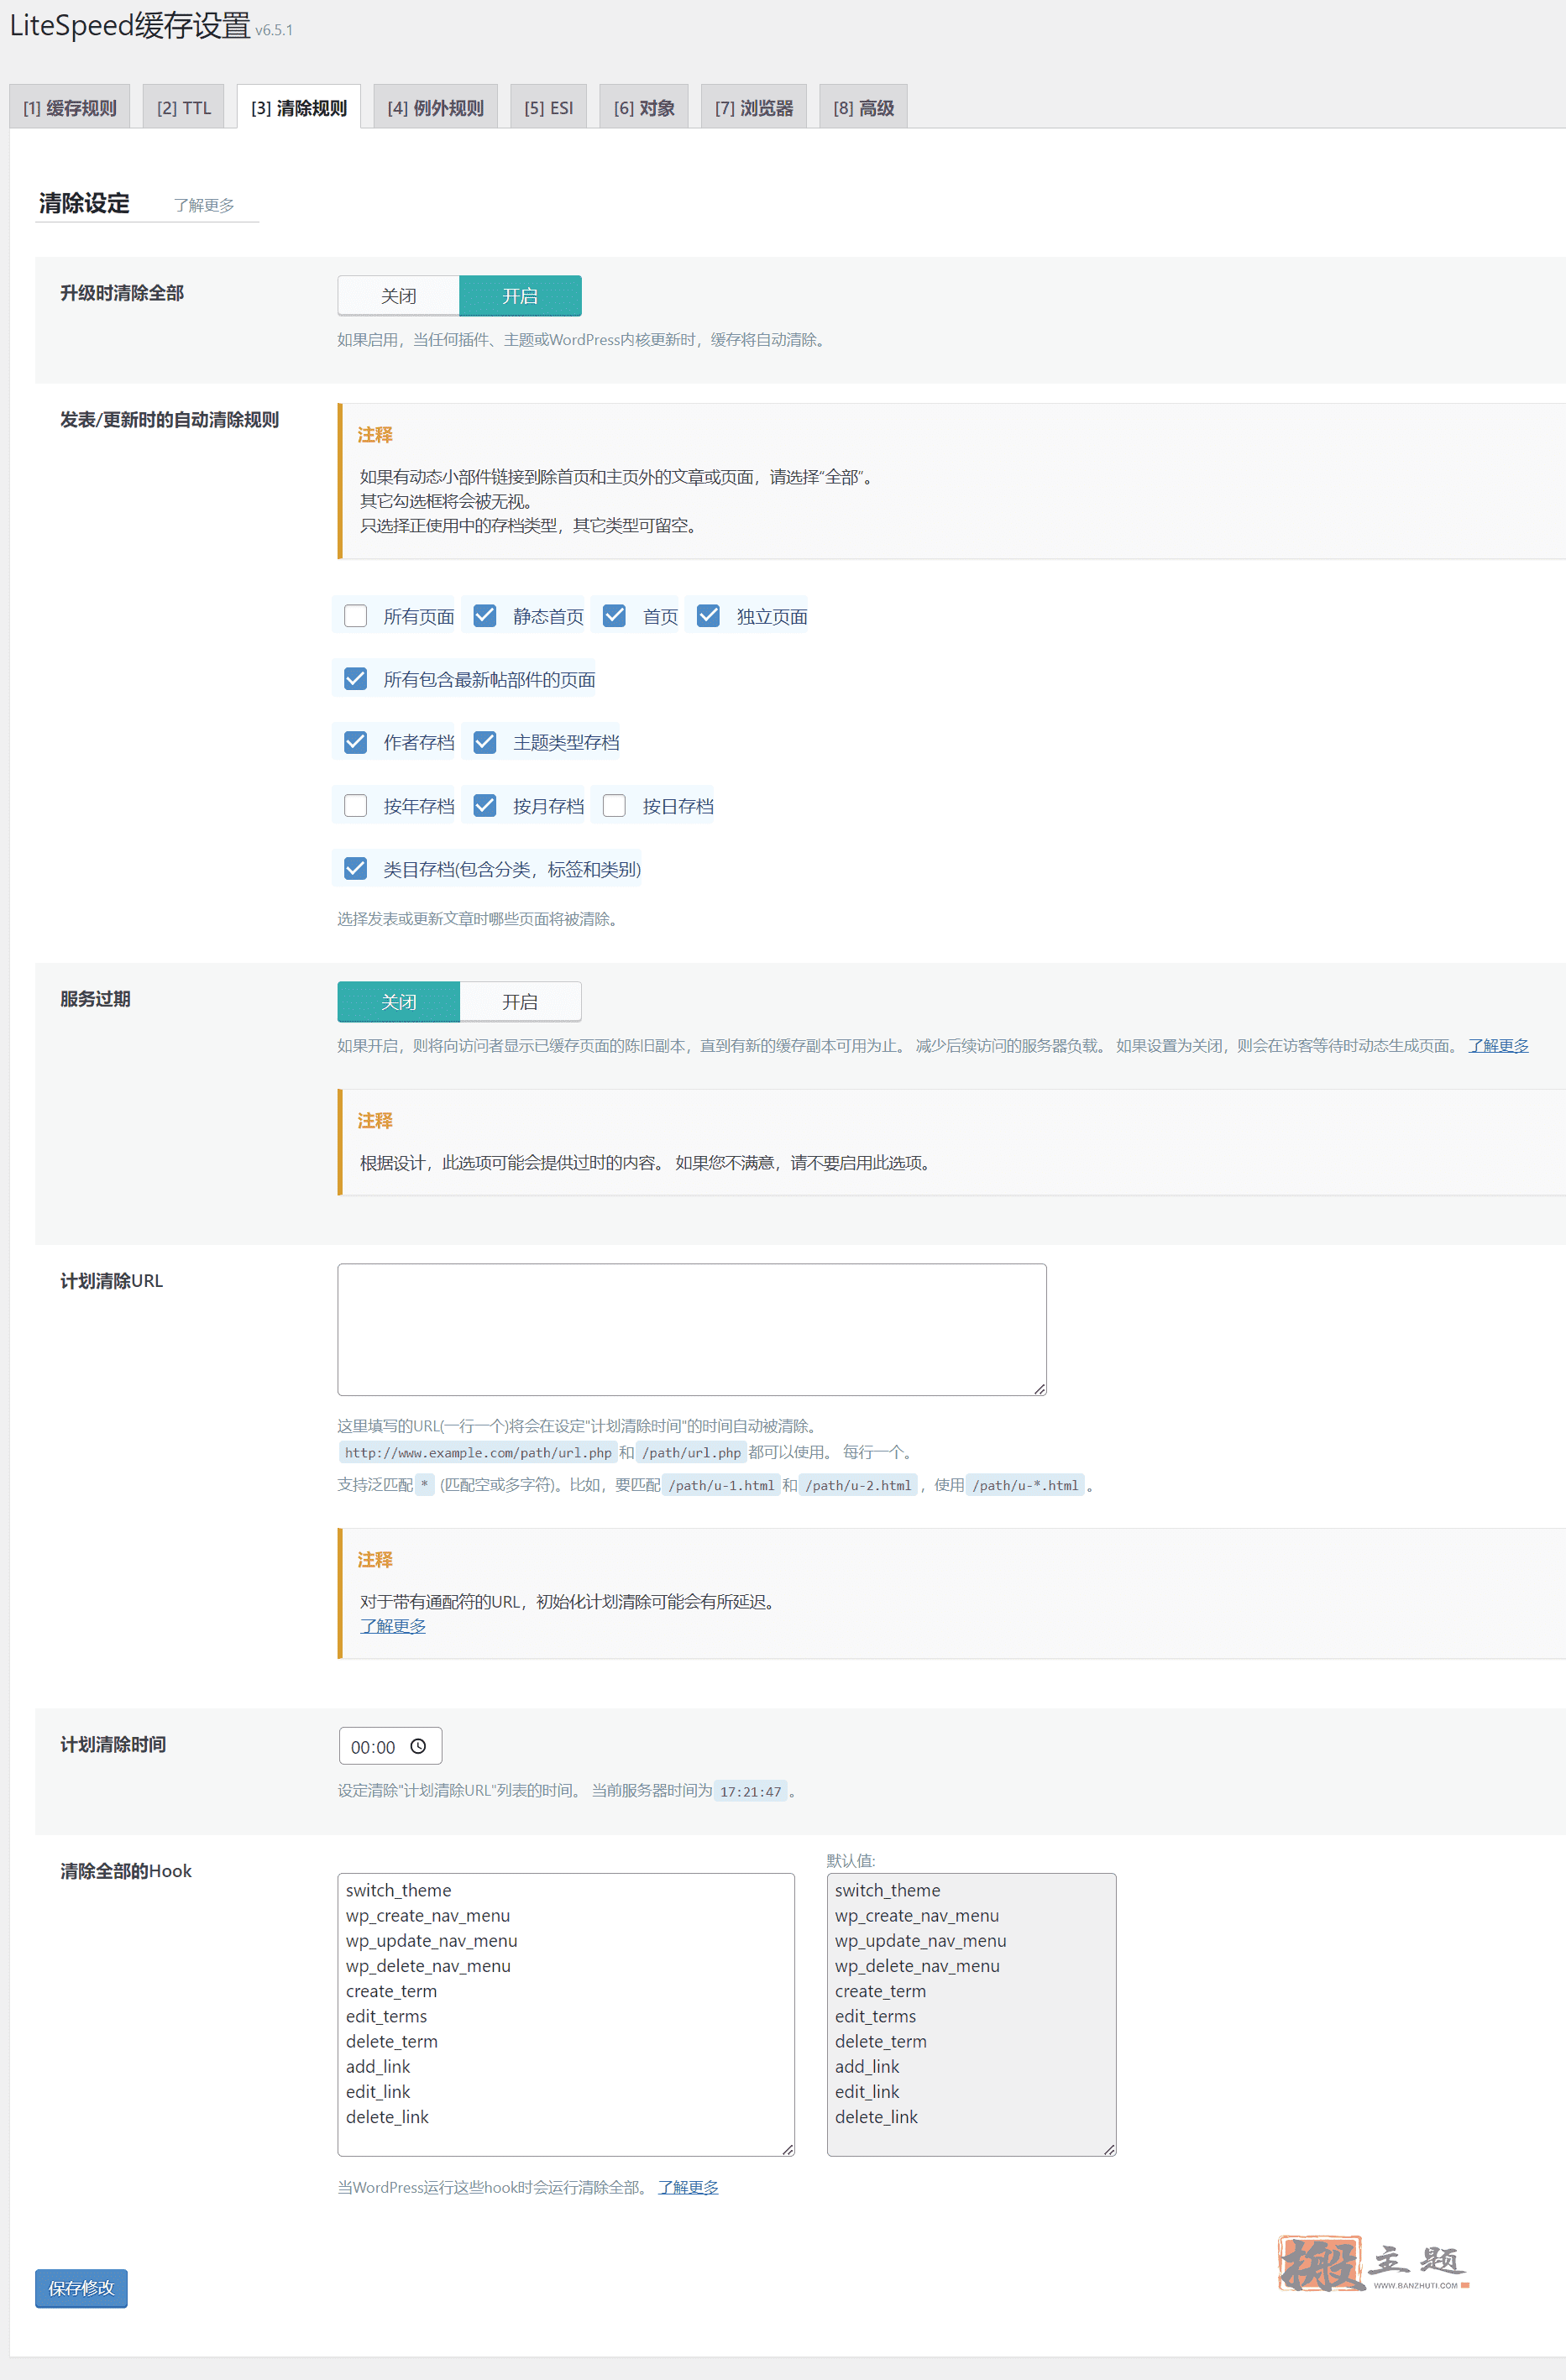Check the 按年存档 checkbox

point(355,806)
